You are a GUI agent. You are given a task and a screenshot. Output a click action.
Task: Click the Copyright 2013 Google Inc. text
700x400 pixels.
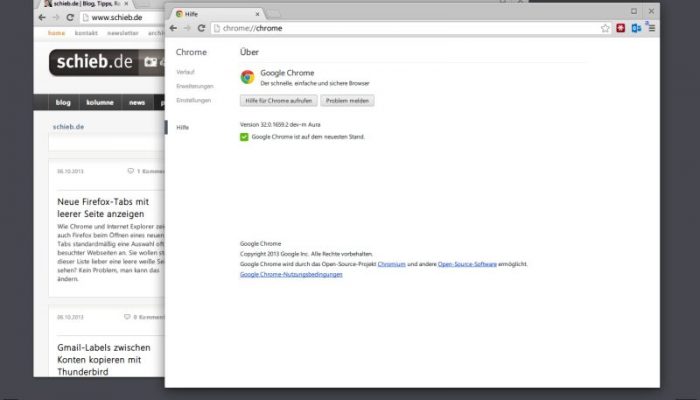(x=306, y=254)
